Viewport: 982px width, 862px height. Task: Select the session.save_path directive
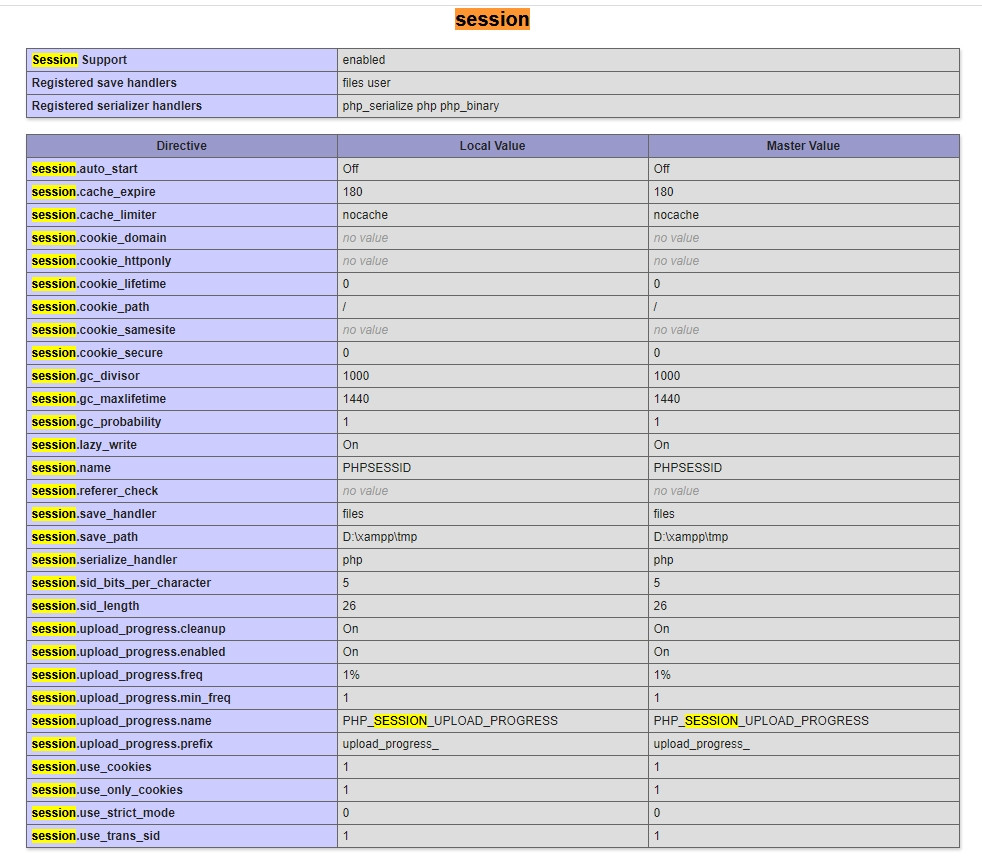click(85, 537)
